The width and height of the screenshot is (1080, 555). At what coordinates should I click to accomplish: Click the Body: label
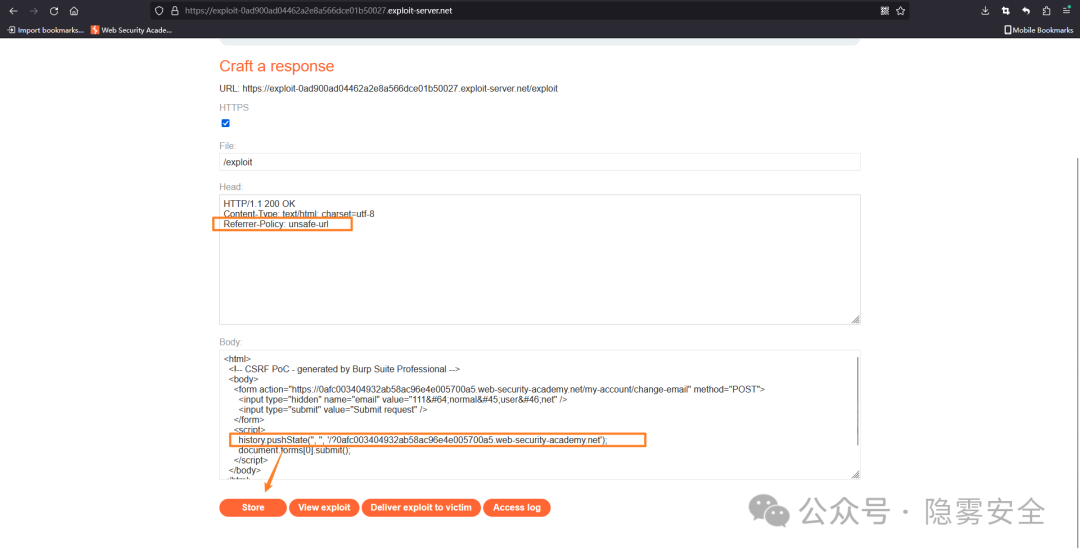pyautogui.click(x=231, y=342)
